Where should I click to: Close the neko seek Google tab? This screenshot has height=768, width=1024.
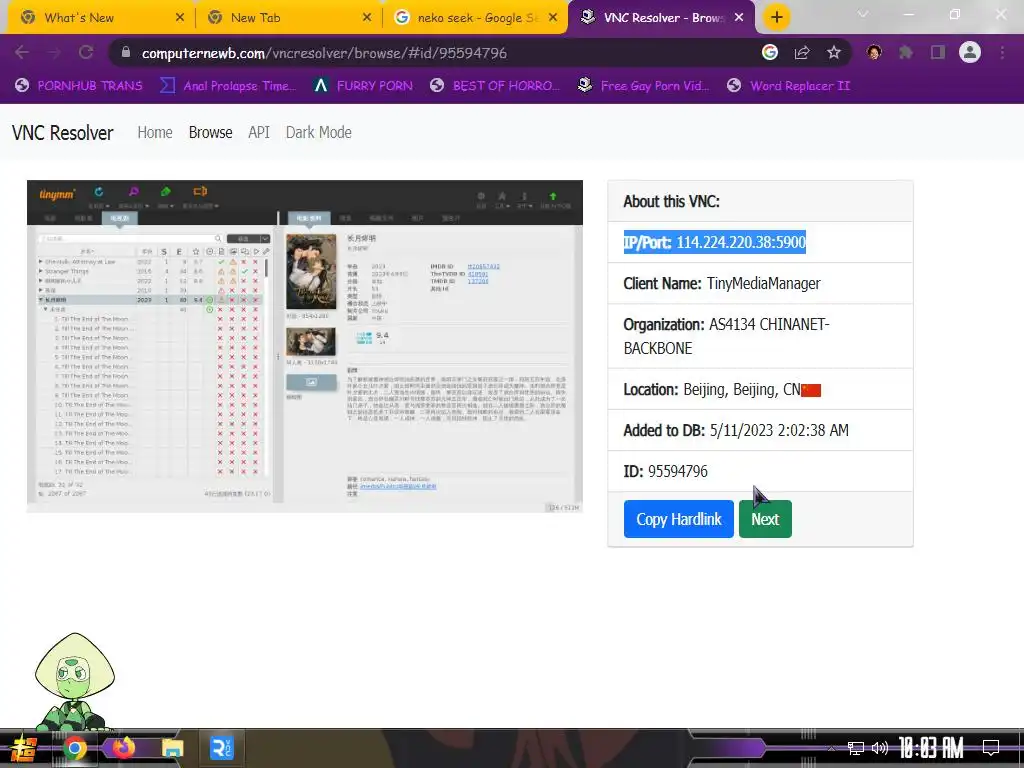click(553, 18)
